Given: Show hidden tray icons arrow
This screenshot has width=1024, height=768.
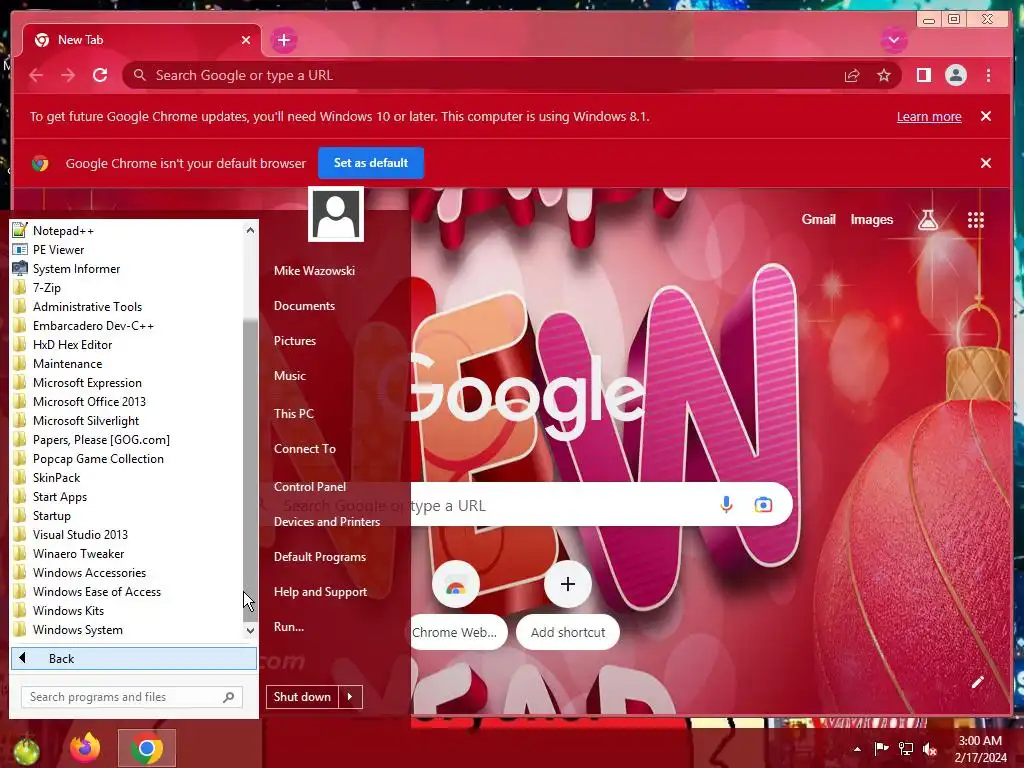Looking at the screenshot, I should coord(857,749).
